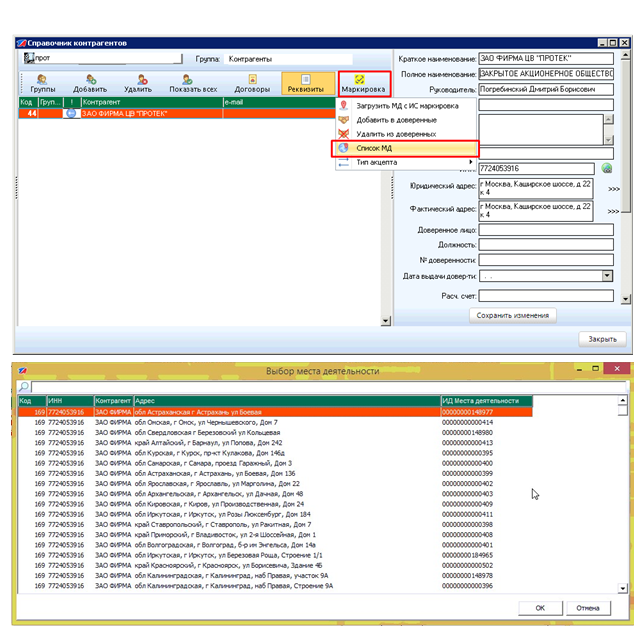Viewport: 644px width, 631px height.
Task: Expand Юридический адрес with the >>> button
Action: click(x=613, y=188)
